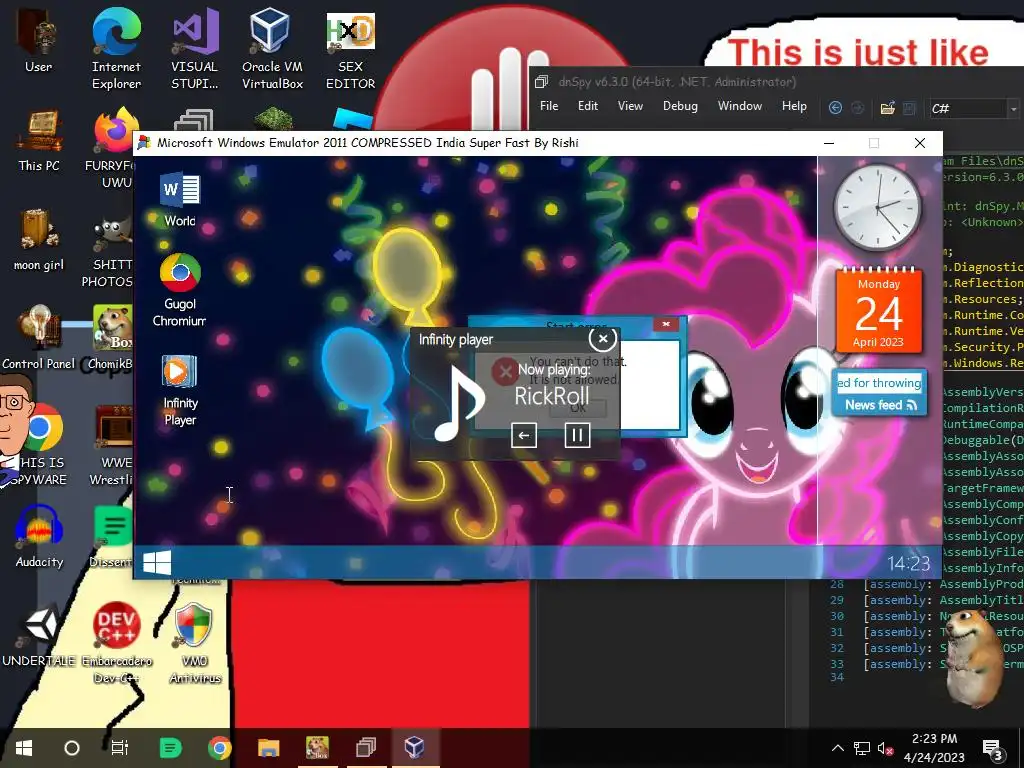Navigate backward in dnSpy toolbar
1024x768 pixels.
click(x=835, y=108)
